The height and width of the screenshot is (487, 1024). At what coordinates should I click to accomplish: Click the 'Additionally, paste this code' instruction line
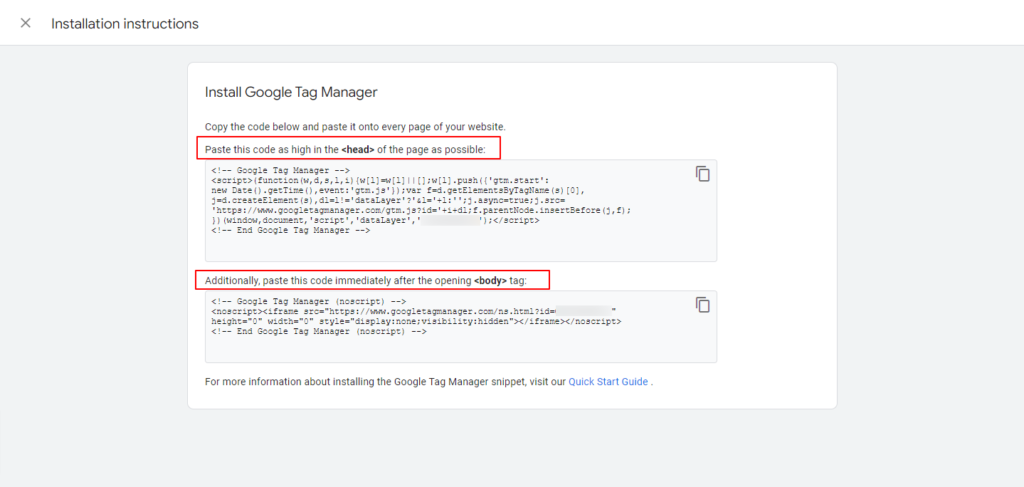click(x=368, y=281)
